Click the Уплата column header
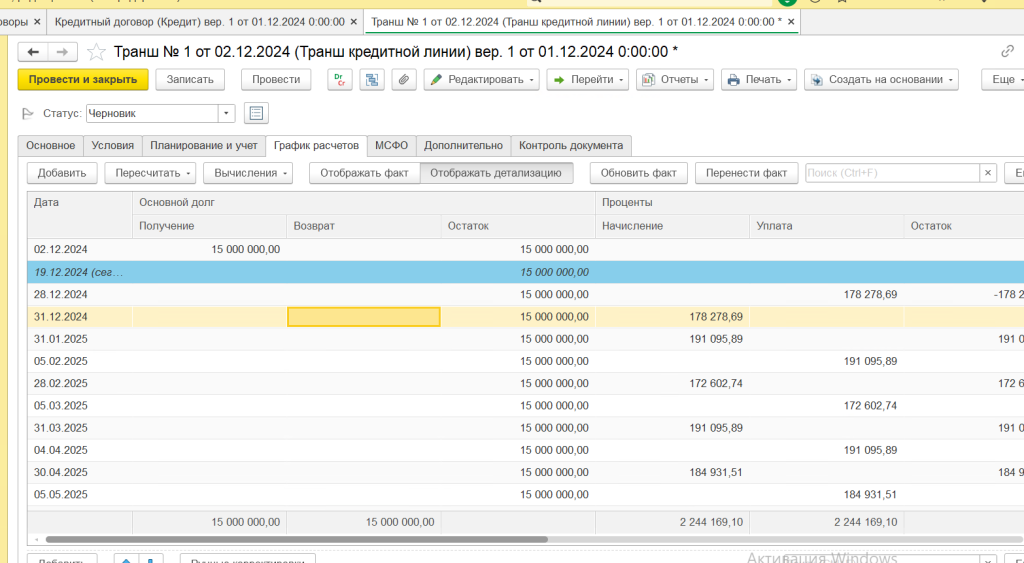Viewport: 1024px width, 563px height. [x=826, y=226]
